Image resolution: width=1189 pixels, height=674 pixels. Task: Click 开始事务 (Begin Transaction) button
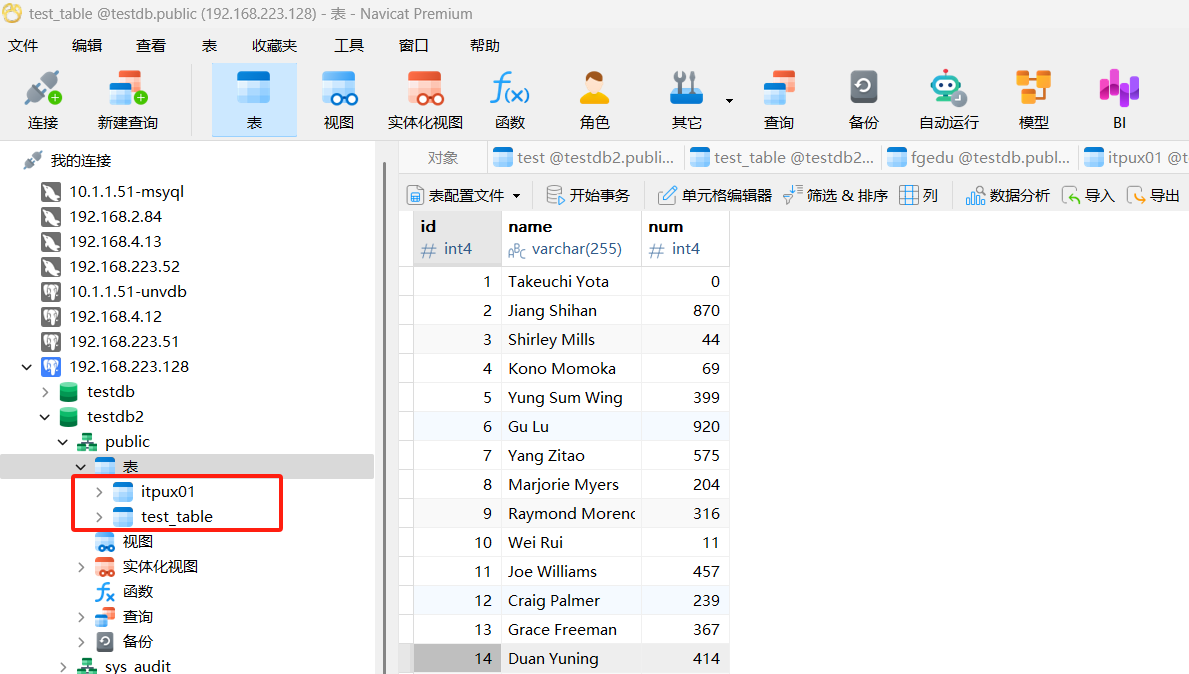588,196
